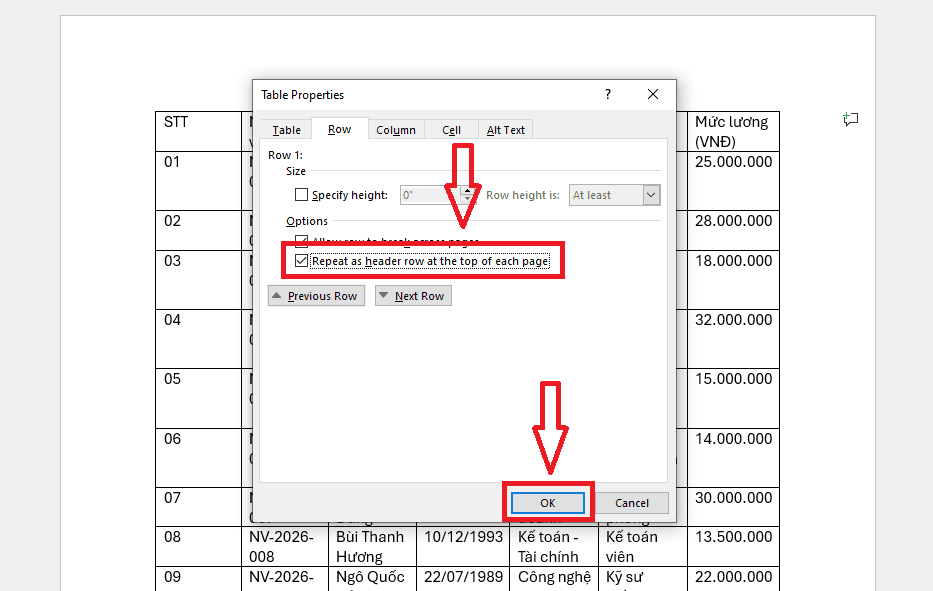The width and height of the screenshot is (933, 591).
Task: Open the Alt Text tab
Action: pos(505,130)
